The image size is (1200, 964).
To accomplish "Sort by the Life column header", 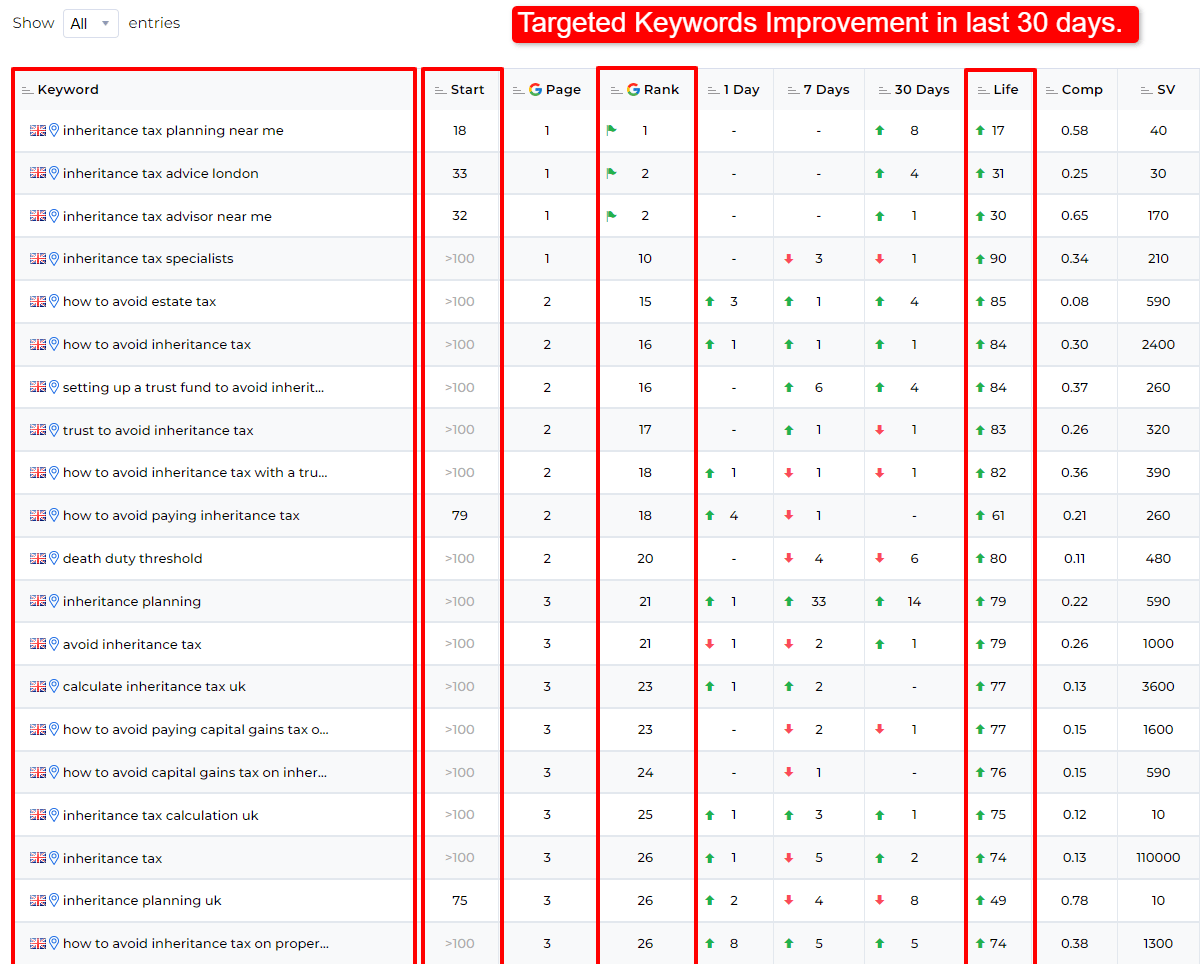I will click(1005, 90).
